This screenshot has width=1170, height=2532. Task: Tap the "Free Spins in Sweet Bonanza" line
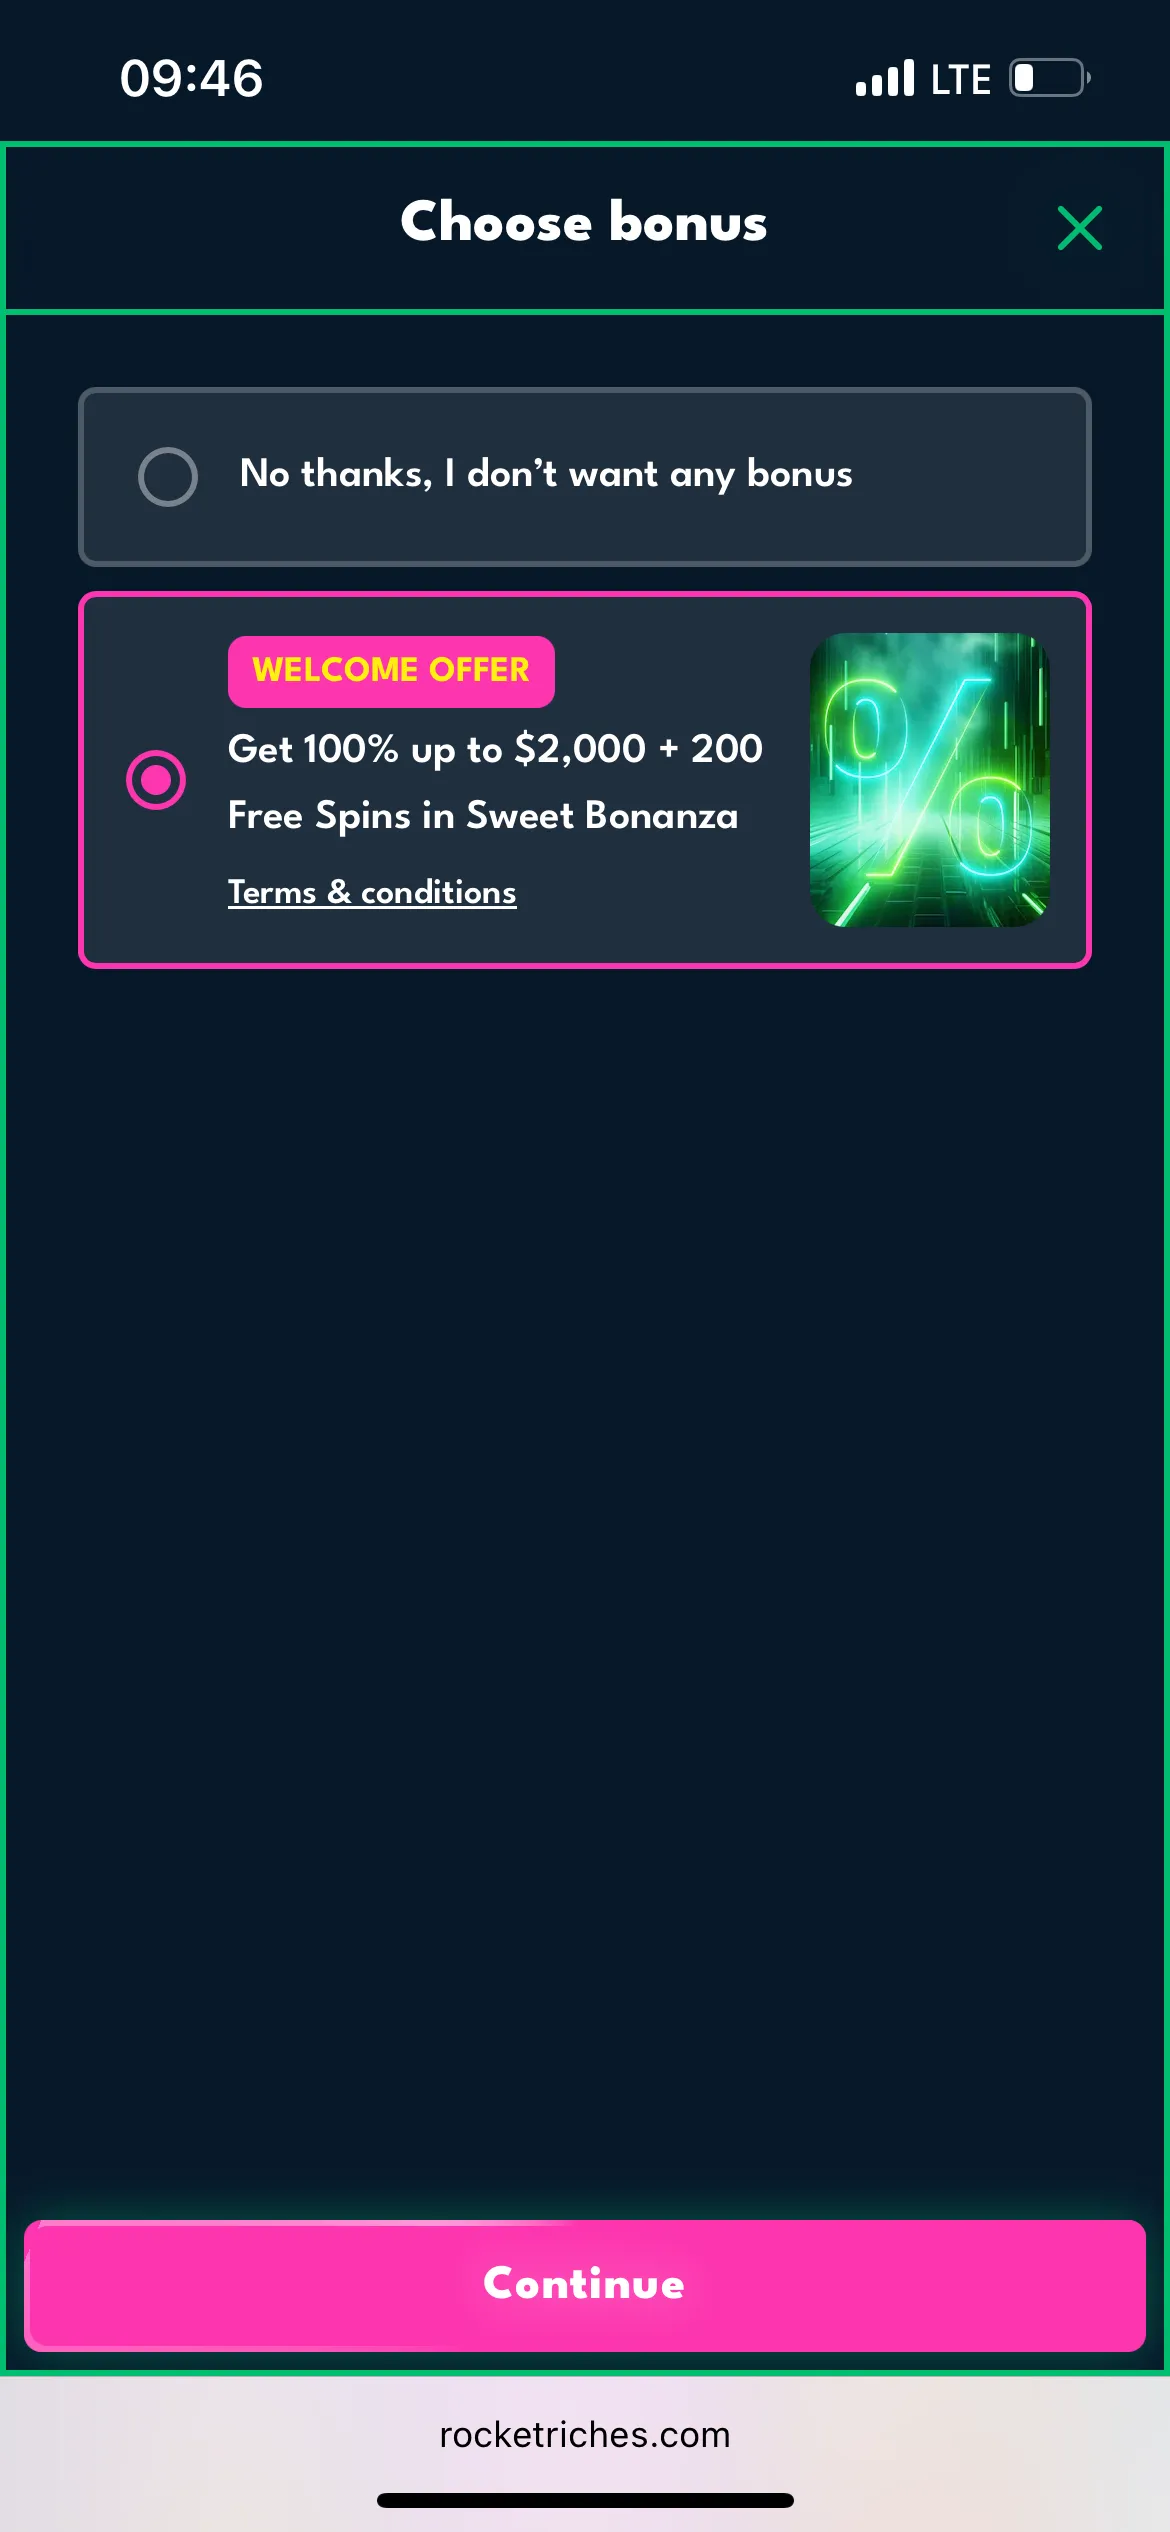[483, 816]
